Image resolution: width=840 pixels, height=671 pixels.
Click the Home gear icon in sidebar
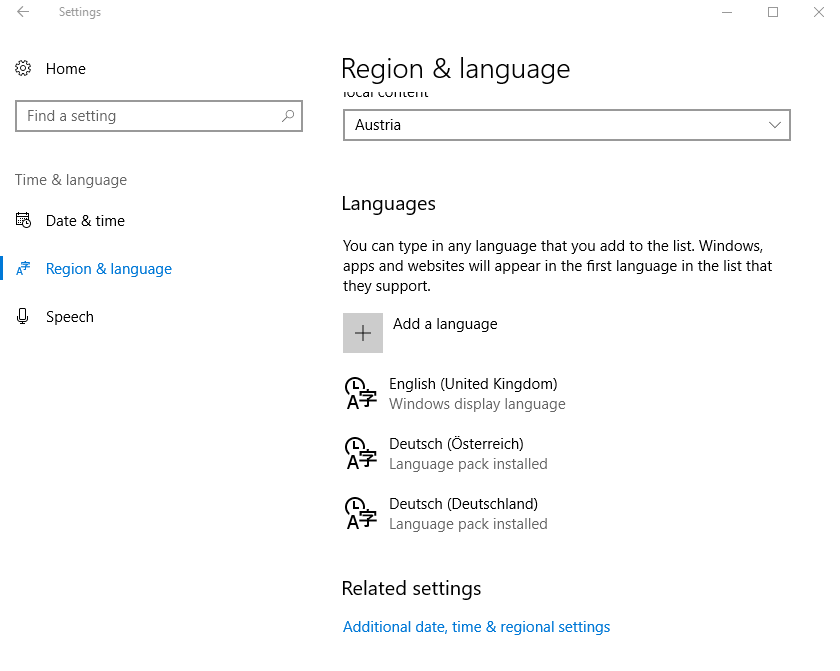pos(24,68)
